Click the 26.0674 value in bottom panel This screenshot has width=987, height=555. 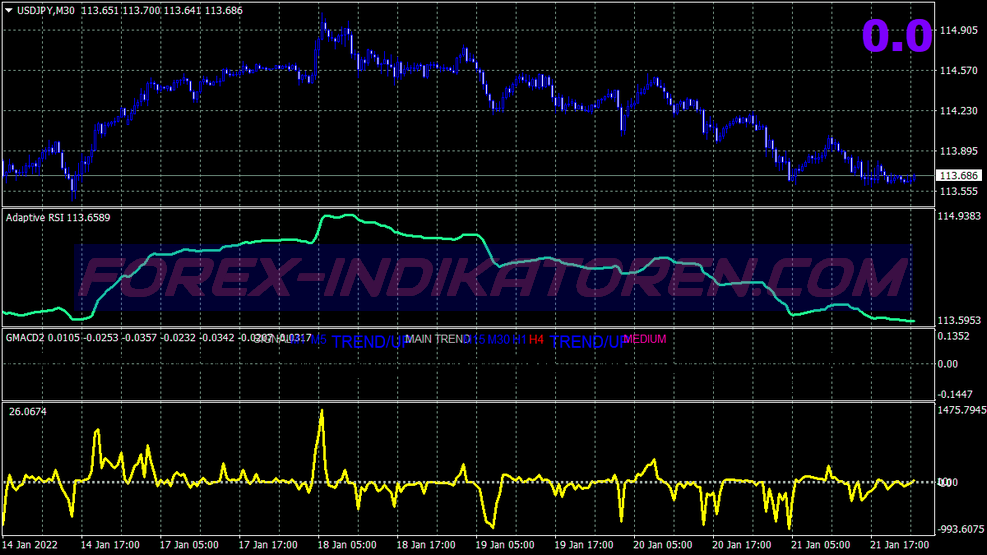(28, 412)
